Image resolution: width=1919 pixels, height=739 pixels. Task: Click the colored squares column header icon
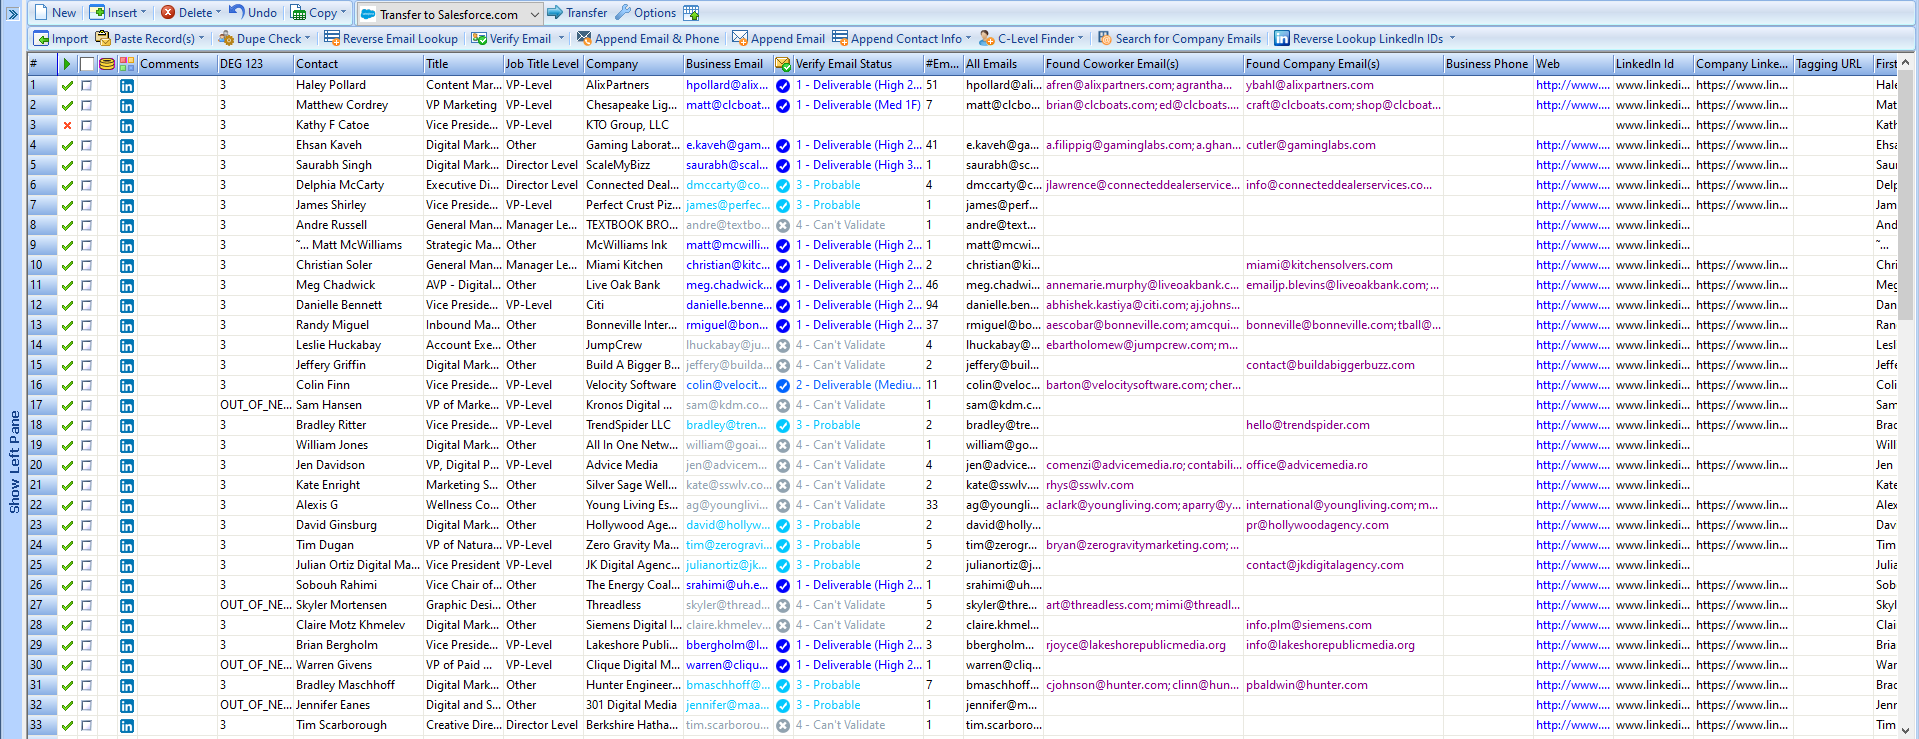(x=127, y=64)
